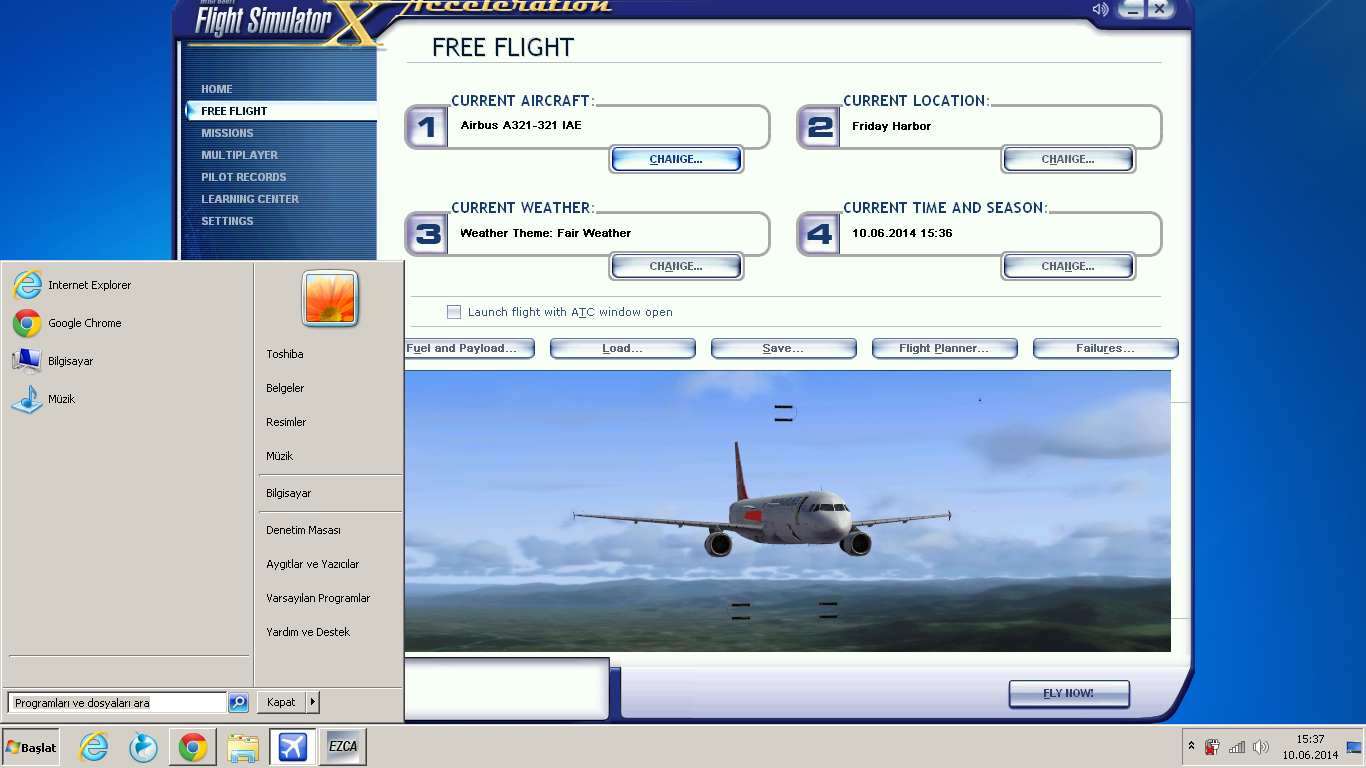Change the current location
This screenshot has height=768, width=1366.
1068,159
